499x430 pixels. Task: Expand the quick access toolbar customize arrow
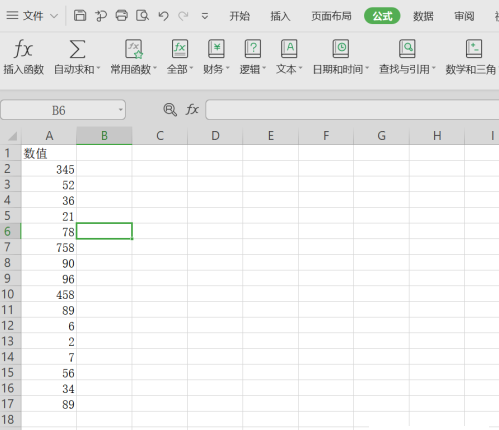205,16
